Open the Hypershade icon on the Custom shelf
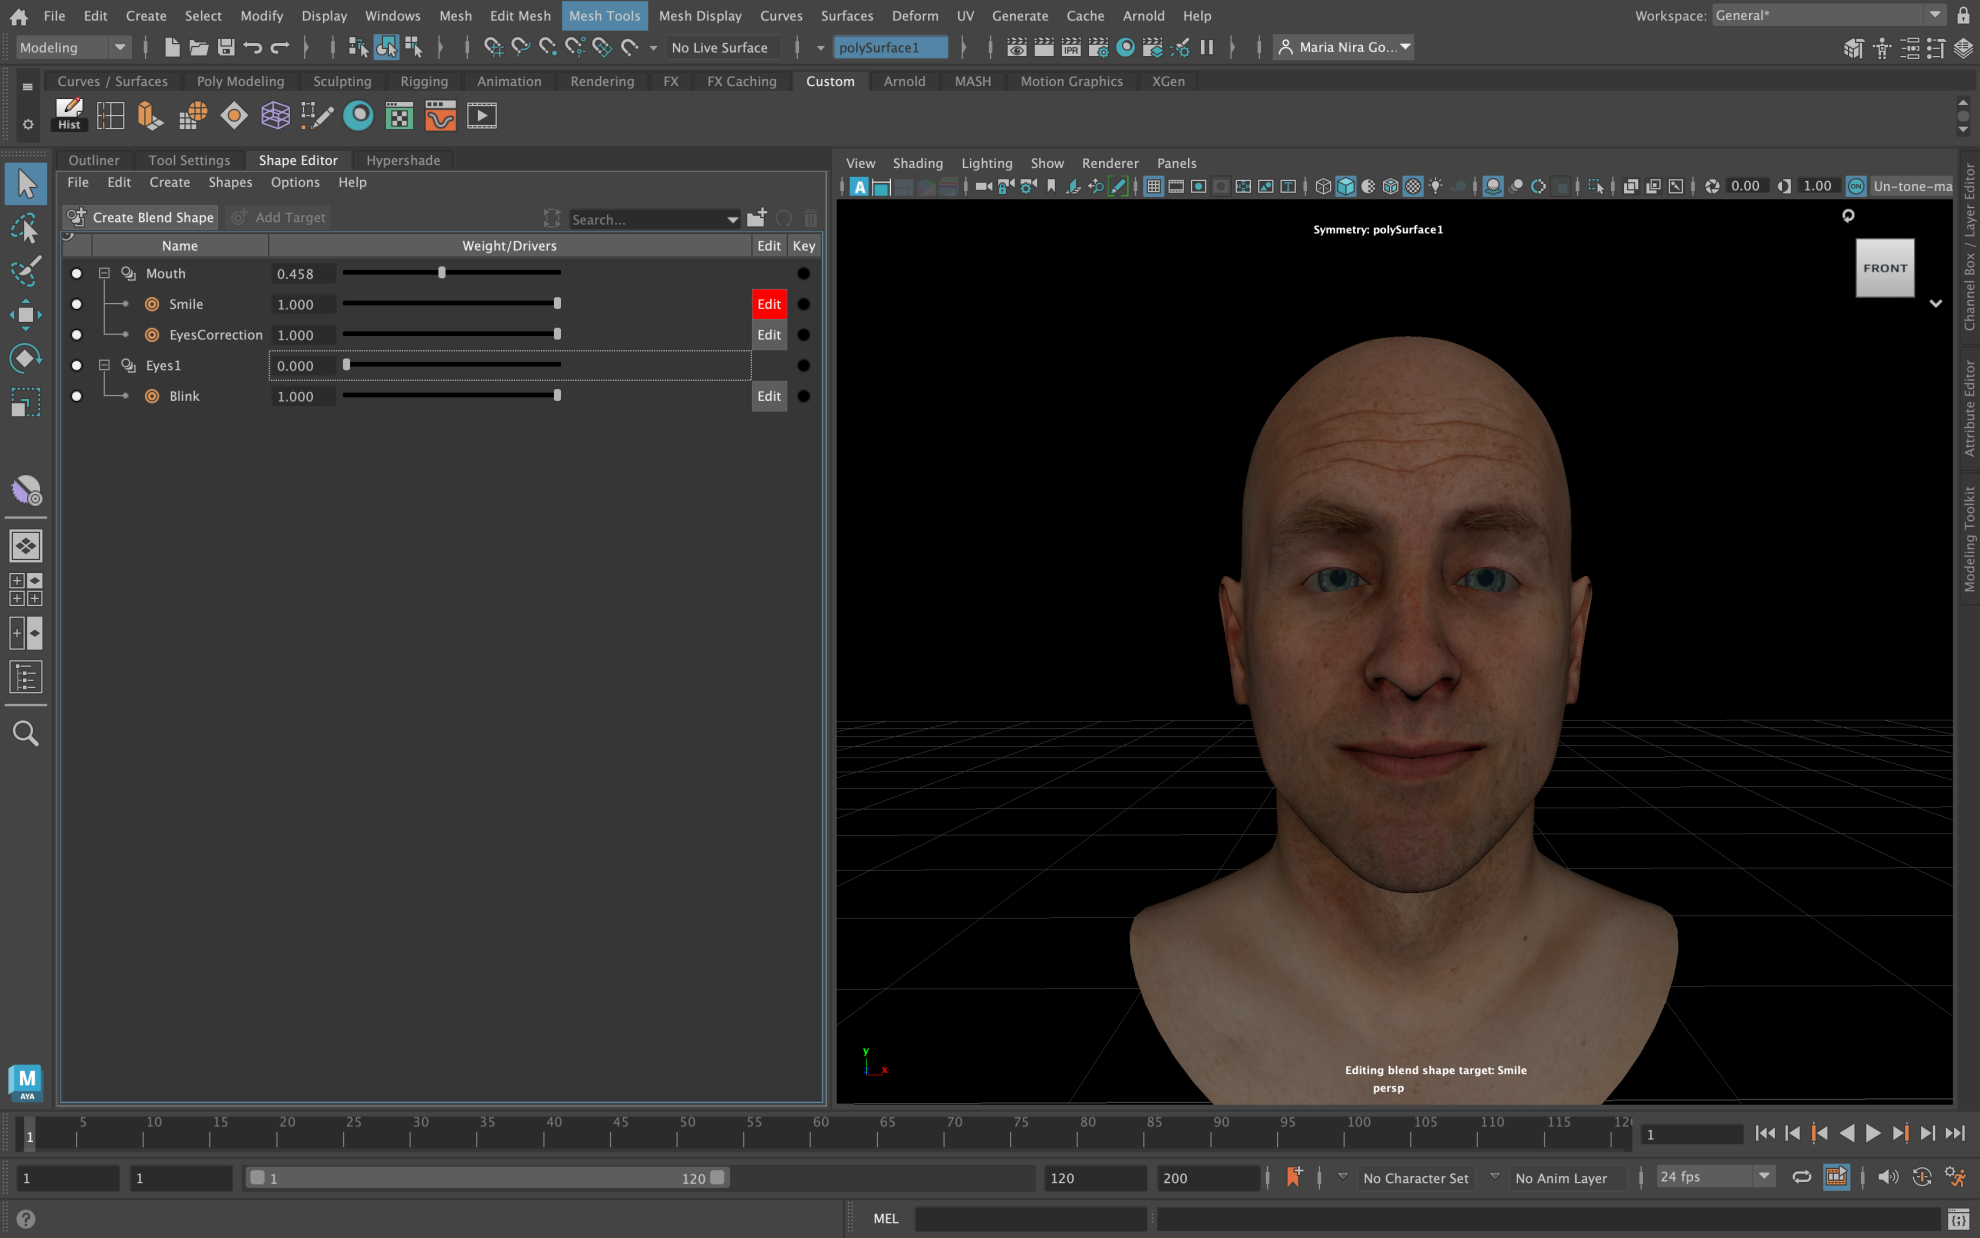The image size is (1980, 1238). [399, 115]
